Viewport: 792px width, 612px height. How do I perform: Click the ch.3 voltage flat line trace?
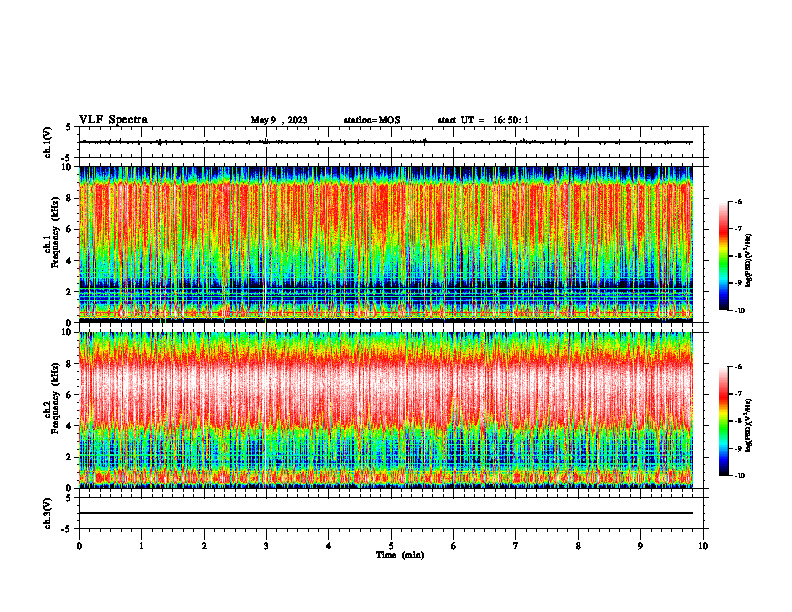coord(386,513)
